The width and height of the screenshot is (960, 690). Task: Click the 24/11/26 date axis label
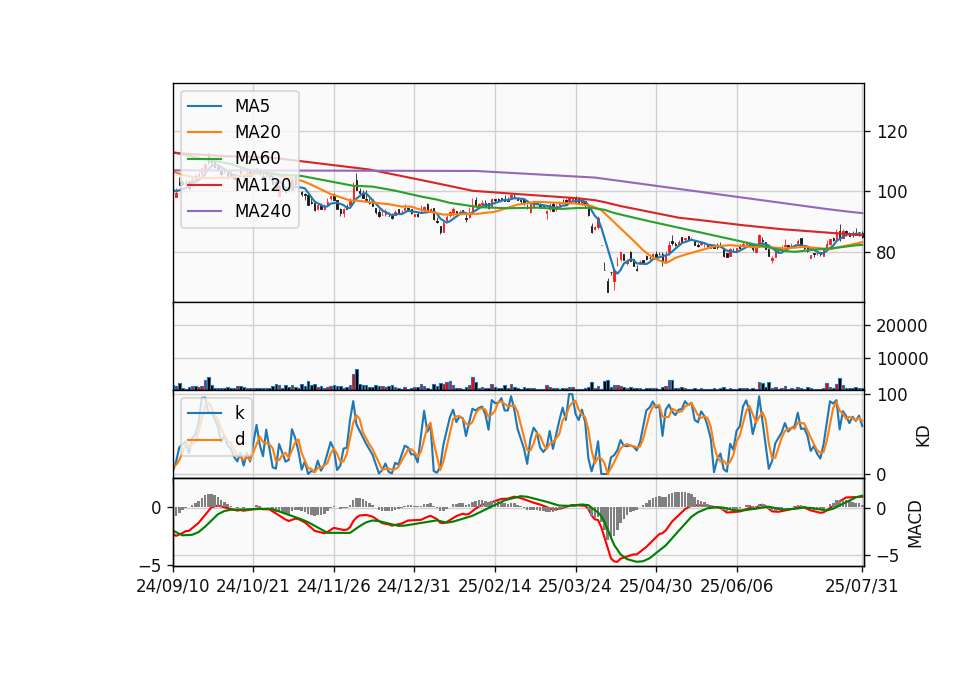(x=334, y=586)
